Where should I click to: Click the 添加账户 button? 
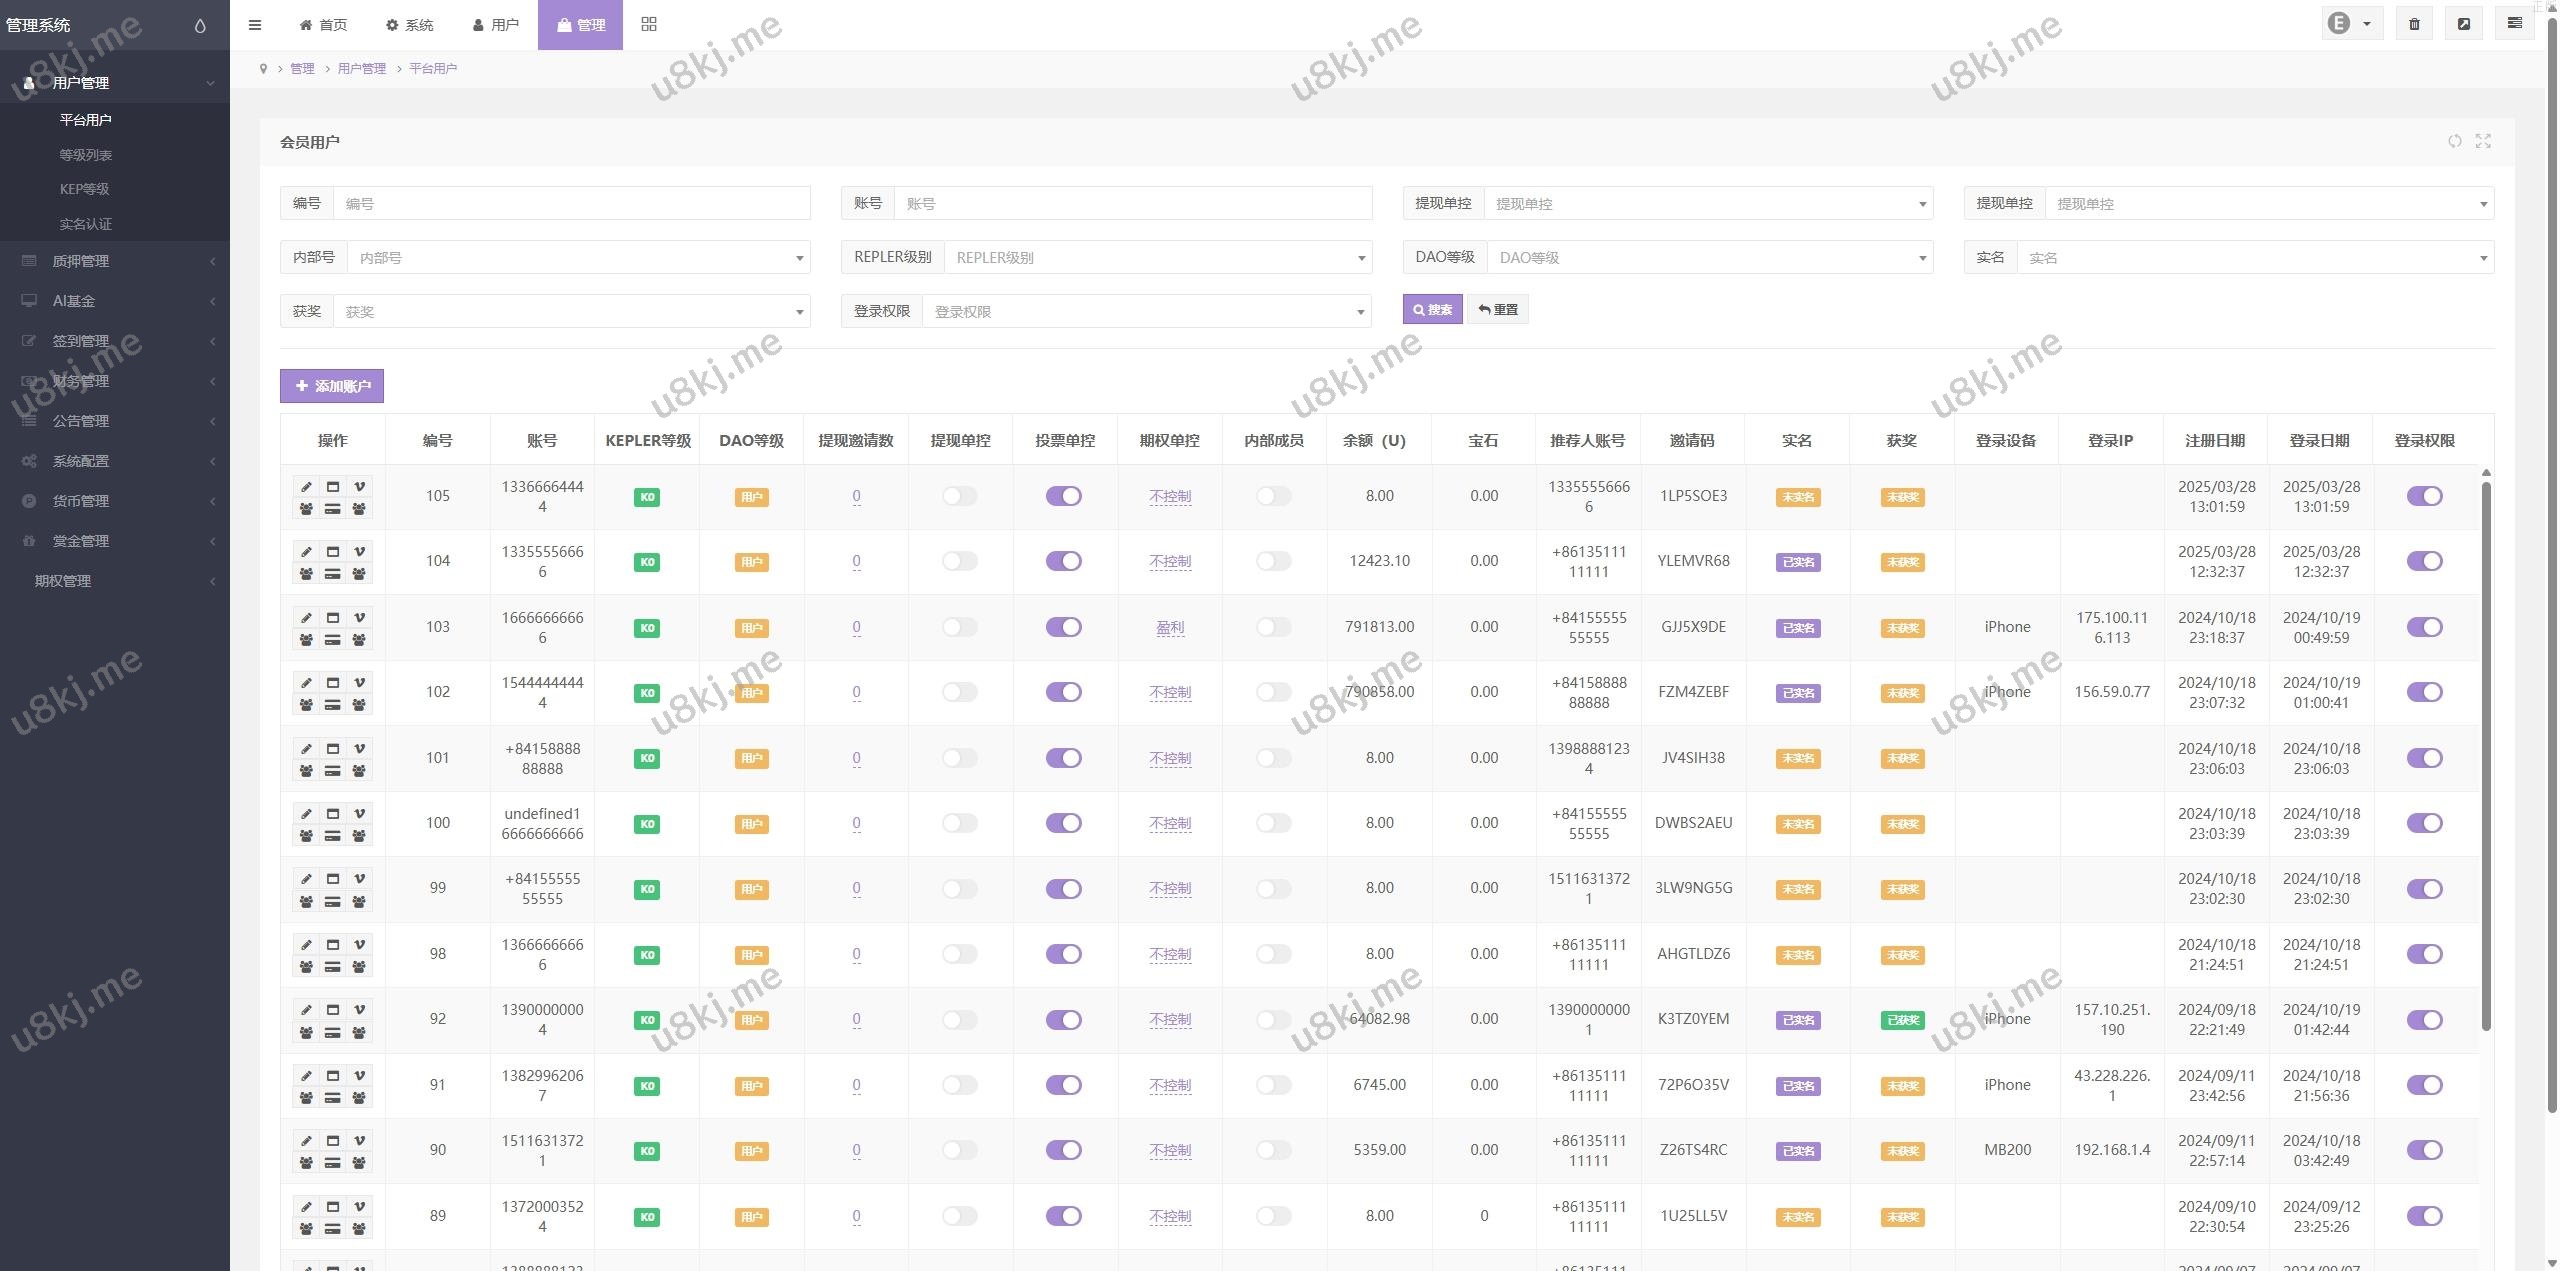[x=332, y=386]
